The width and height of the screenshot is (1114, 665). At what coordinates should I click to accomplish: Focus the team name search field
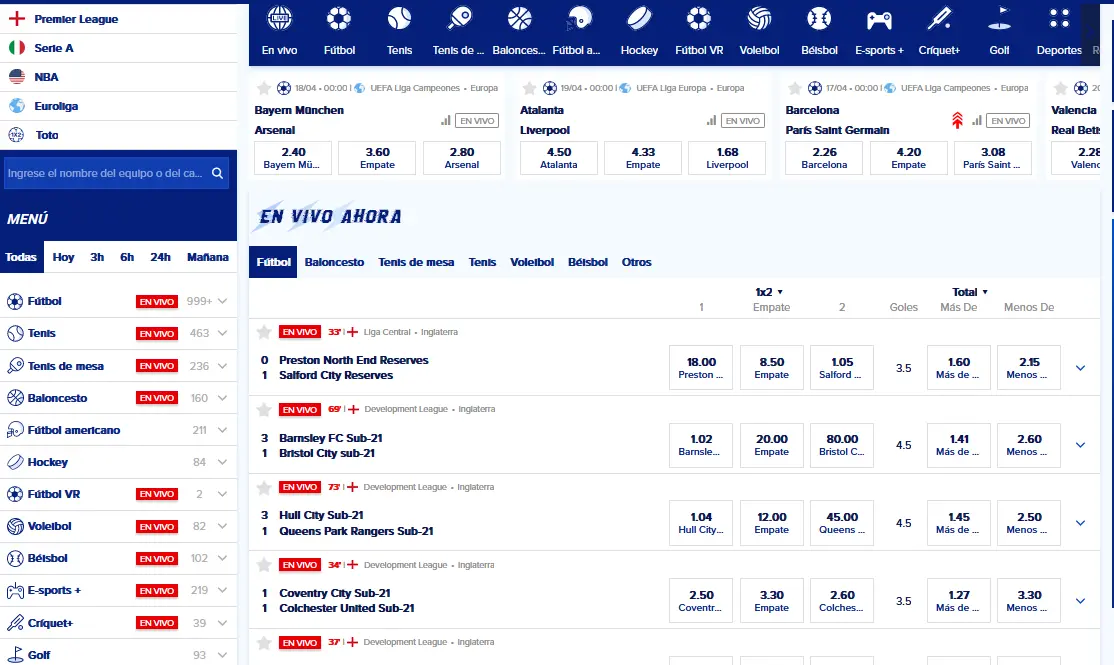click(x=105, y=173)
